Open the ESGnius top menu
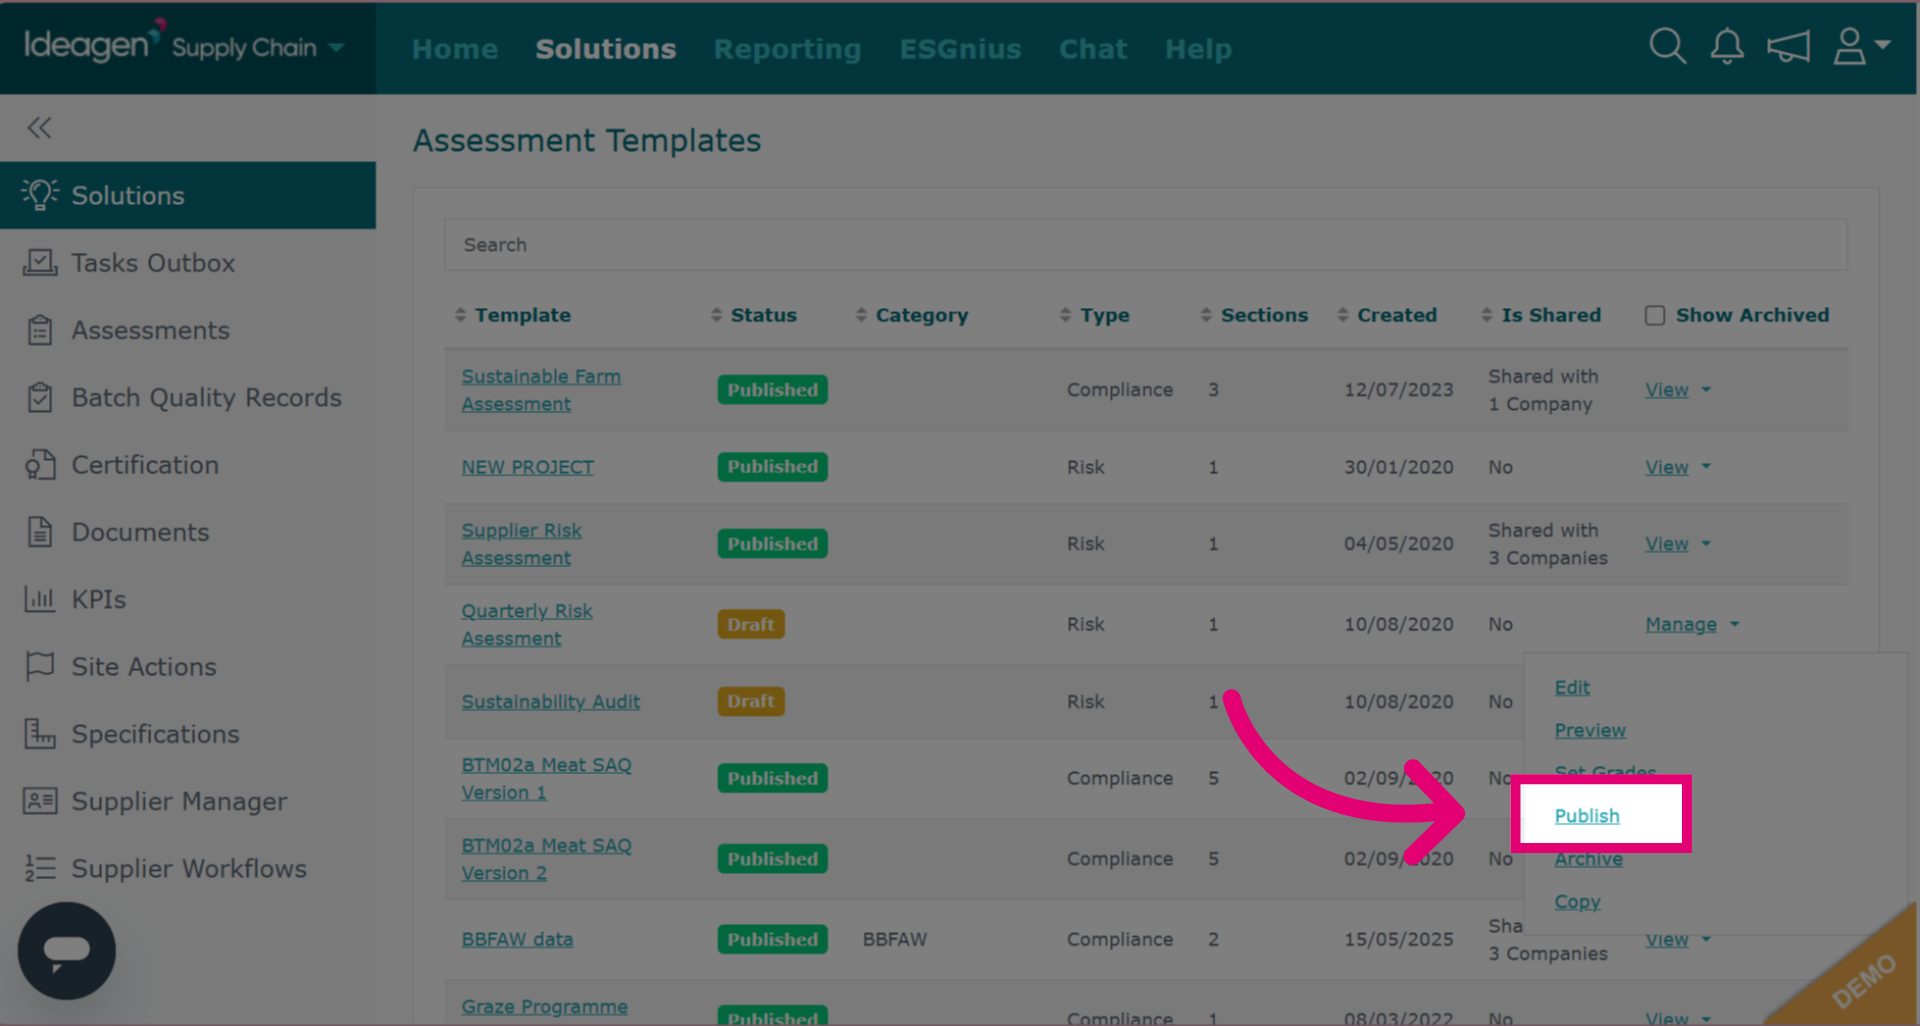Image resolution: width=1920 pixels, height=1026 pixels. pyautogui.click(x=960, y=49)
